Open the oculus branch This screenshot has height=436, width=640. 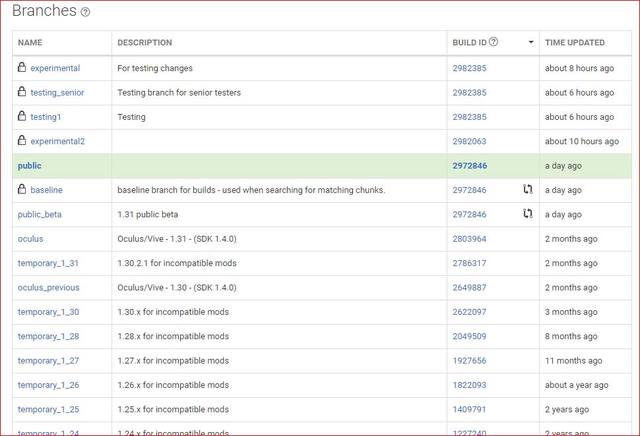(31, 239)
